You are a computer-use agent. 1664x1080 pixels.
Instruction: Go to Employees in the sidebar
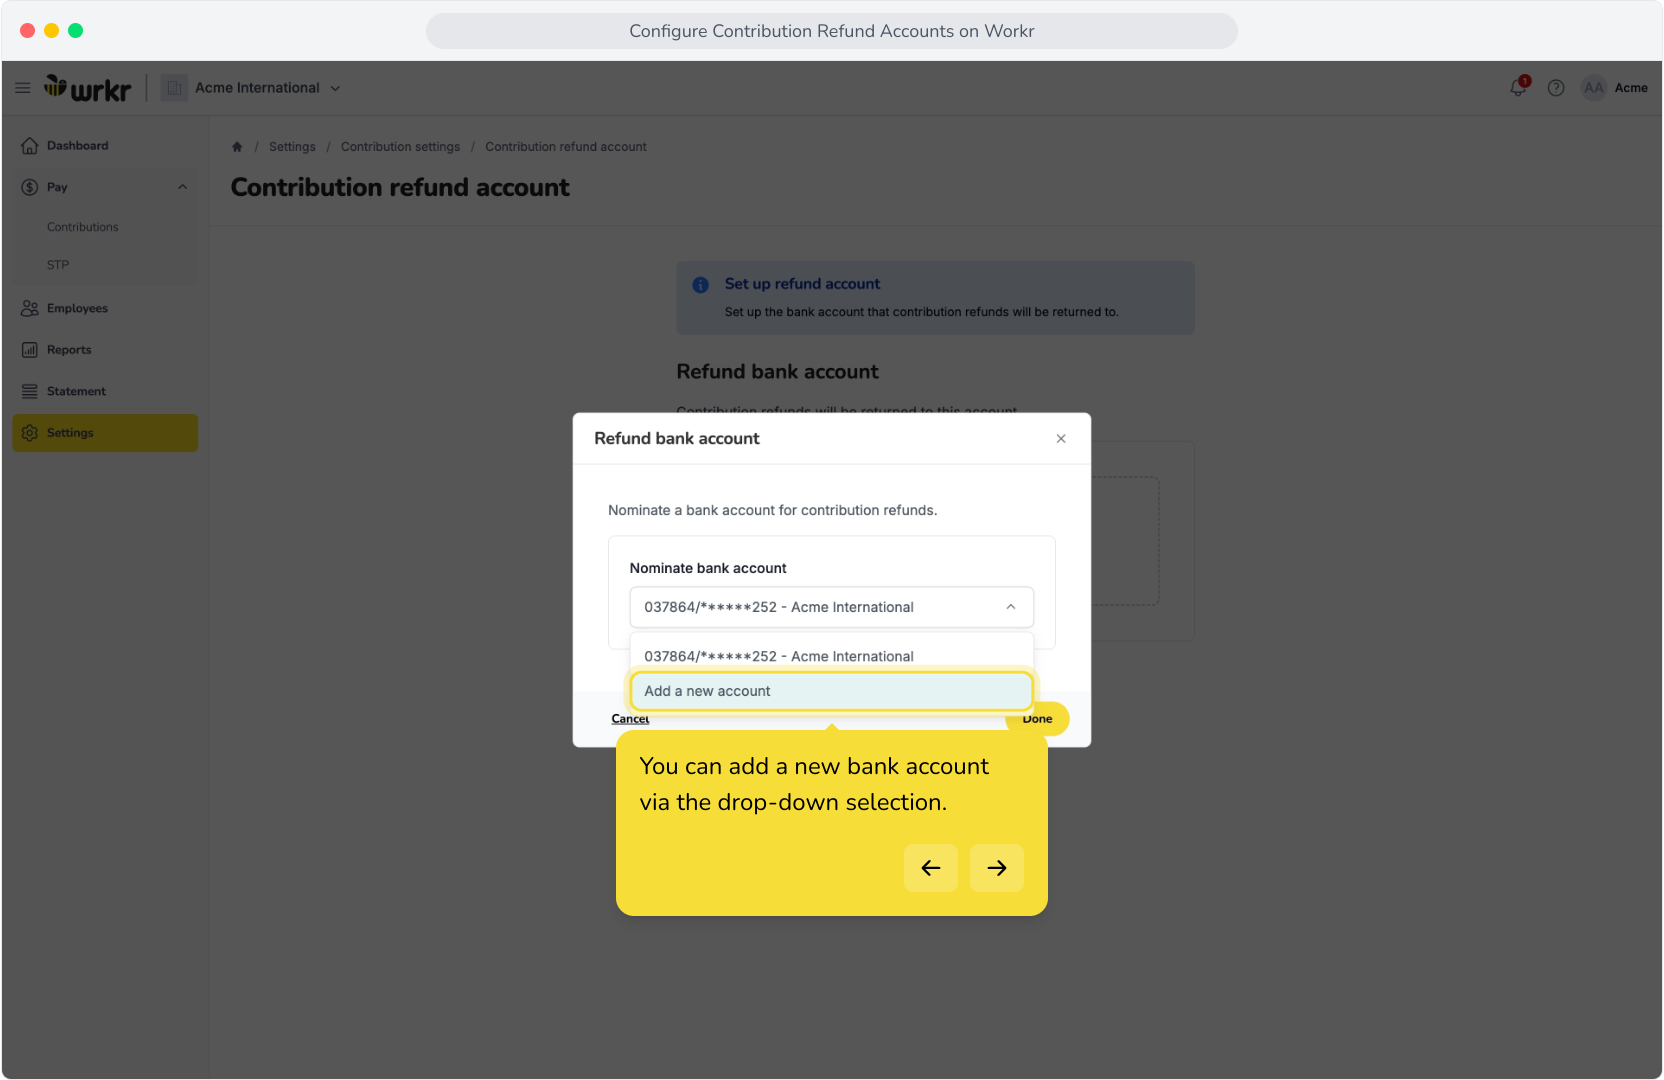(x=105, y=308)
